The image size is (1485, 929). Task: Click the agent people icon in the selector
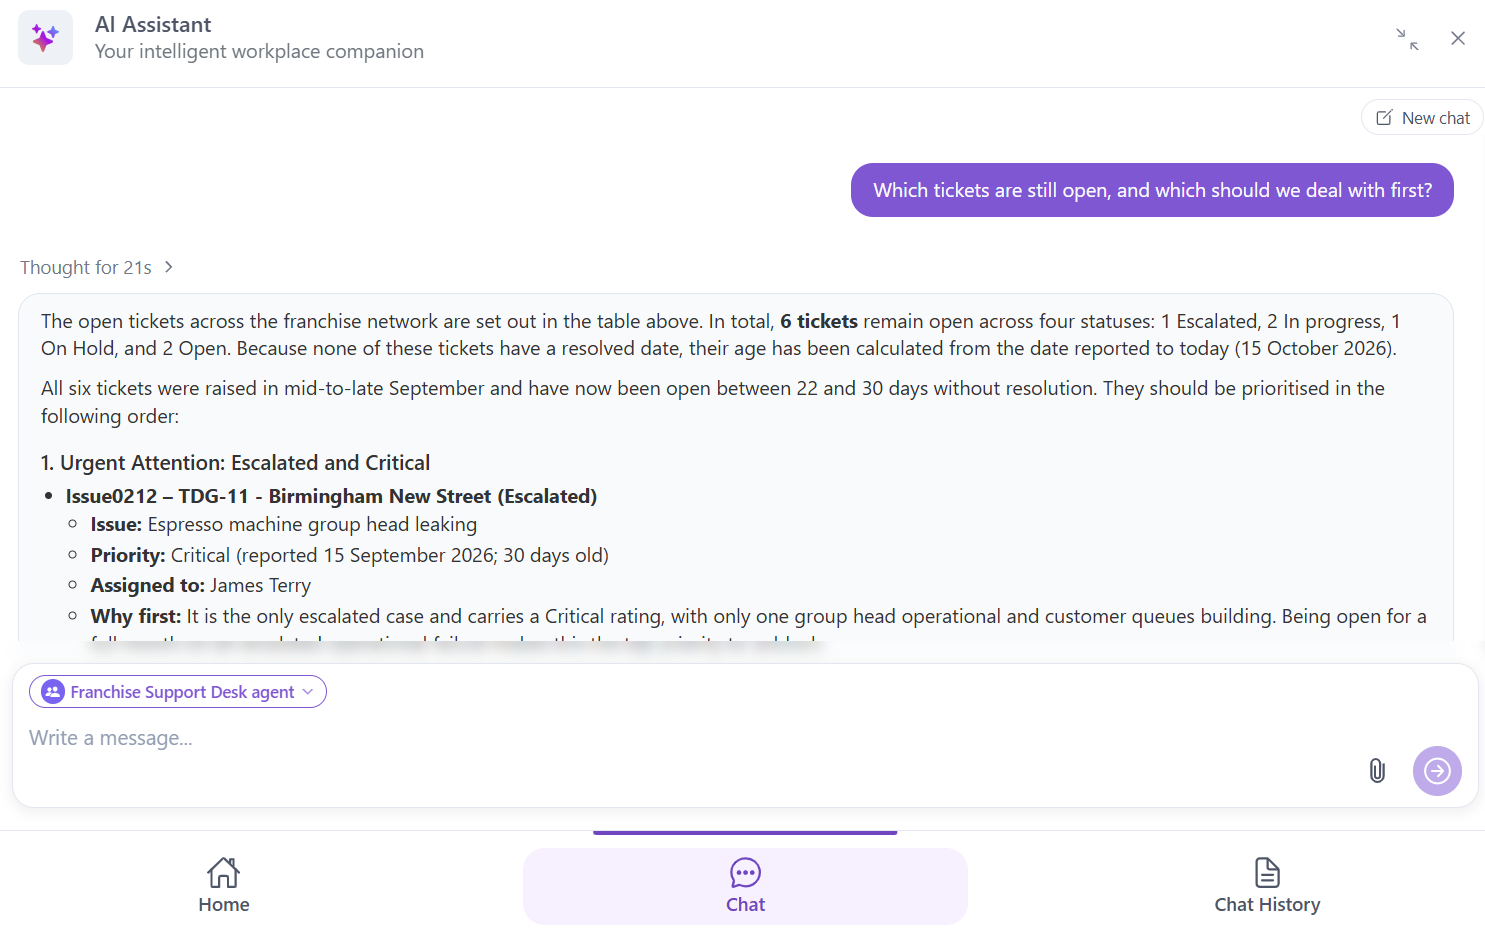point(53,692)
